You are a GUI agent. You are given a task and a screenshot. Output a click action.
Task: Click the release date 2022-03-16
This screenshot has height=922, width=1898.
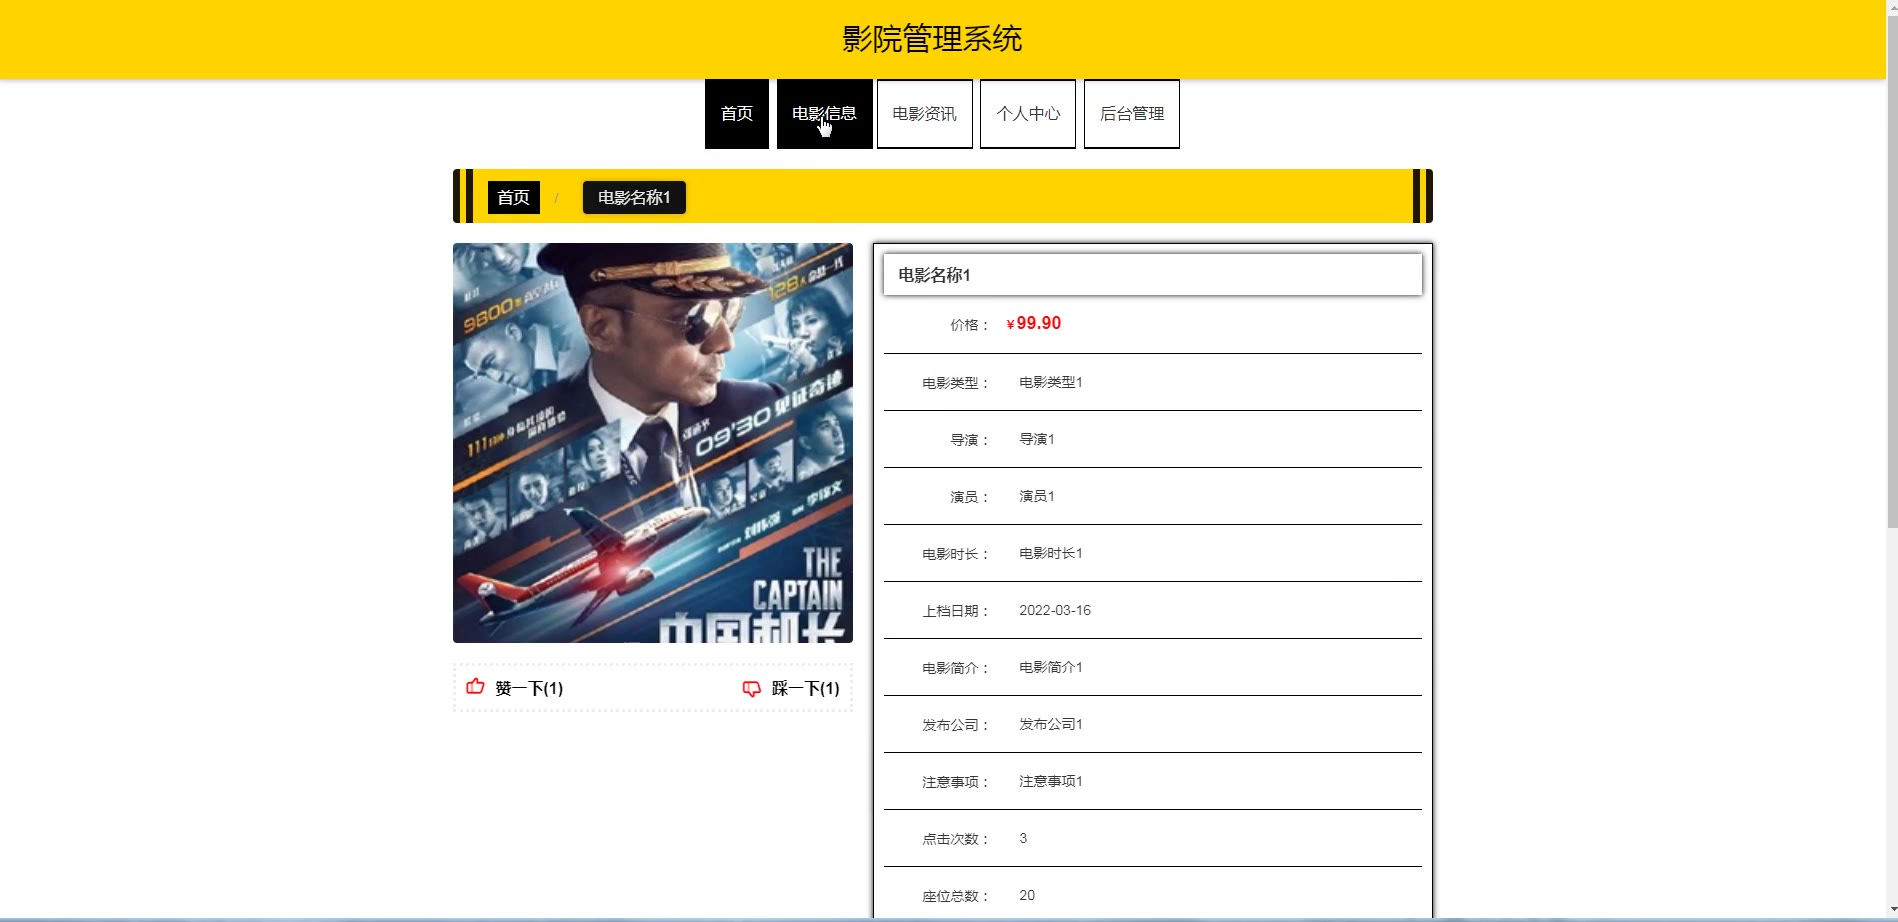pos(1055,610)
